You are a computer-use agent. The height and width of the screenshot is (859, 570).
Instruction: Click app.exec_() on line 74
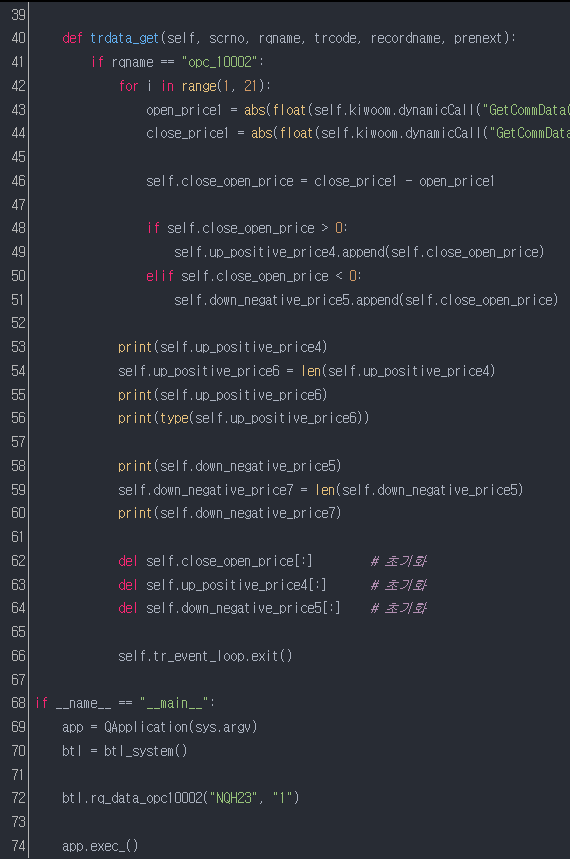click(x=100, y=846)
